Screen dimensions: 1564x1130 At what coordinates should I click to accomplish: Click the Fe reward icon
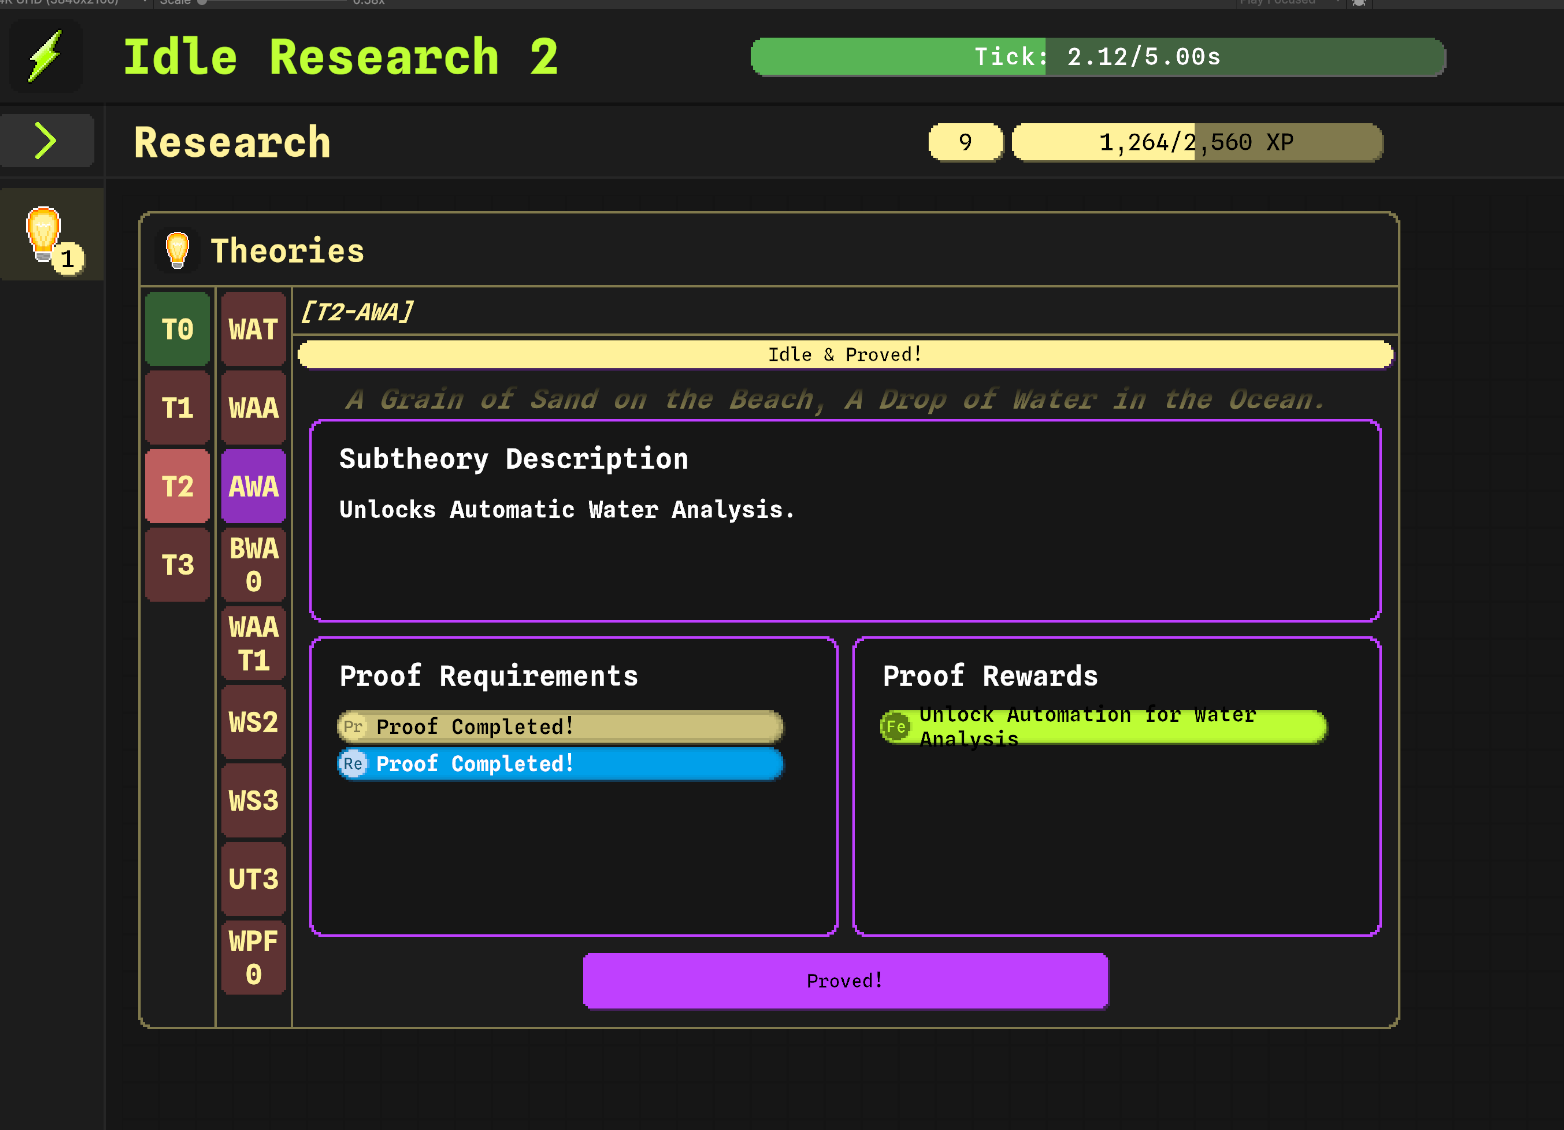pos(896,727)
